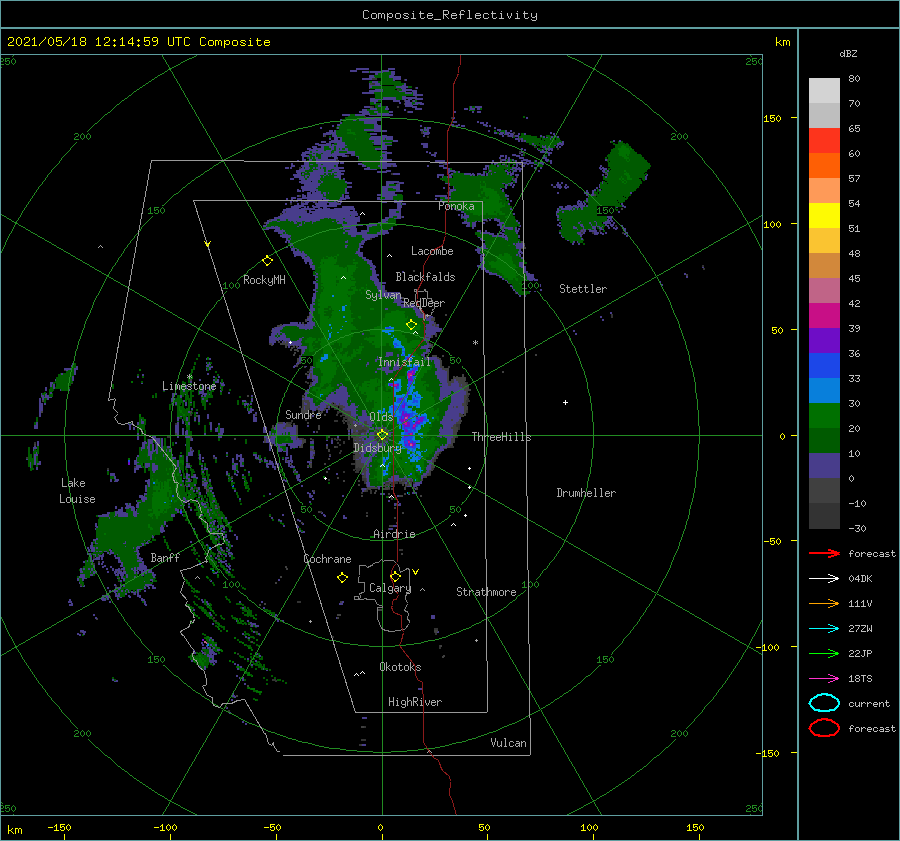
Task: Select the bright green swatch below 30
Action: 824,416
